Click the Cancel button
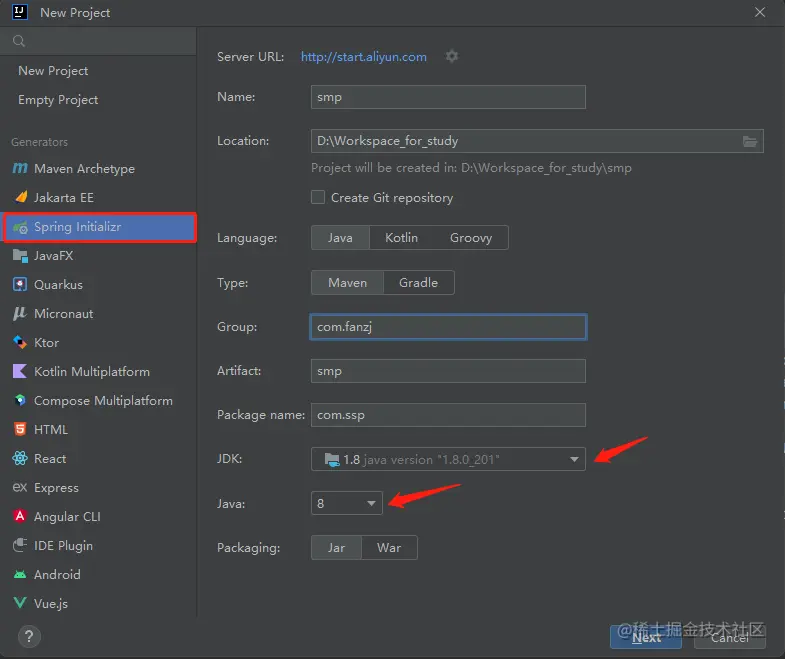This screenshot has width=785, height=659. tap(729, 637)
